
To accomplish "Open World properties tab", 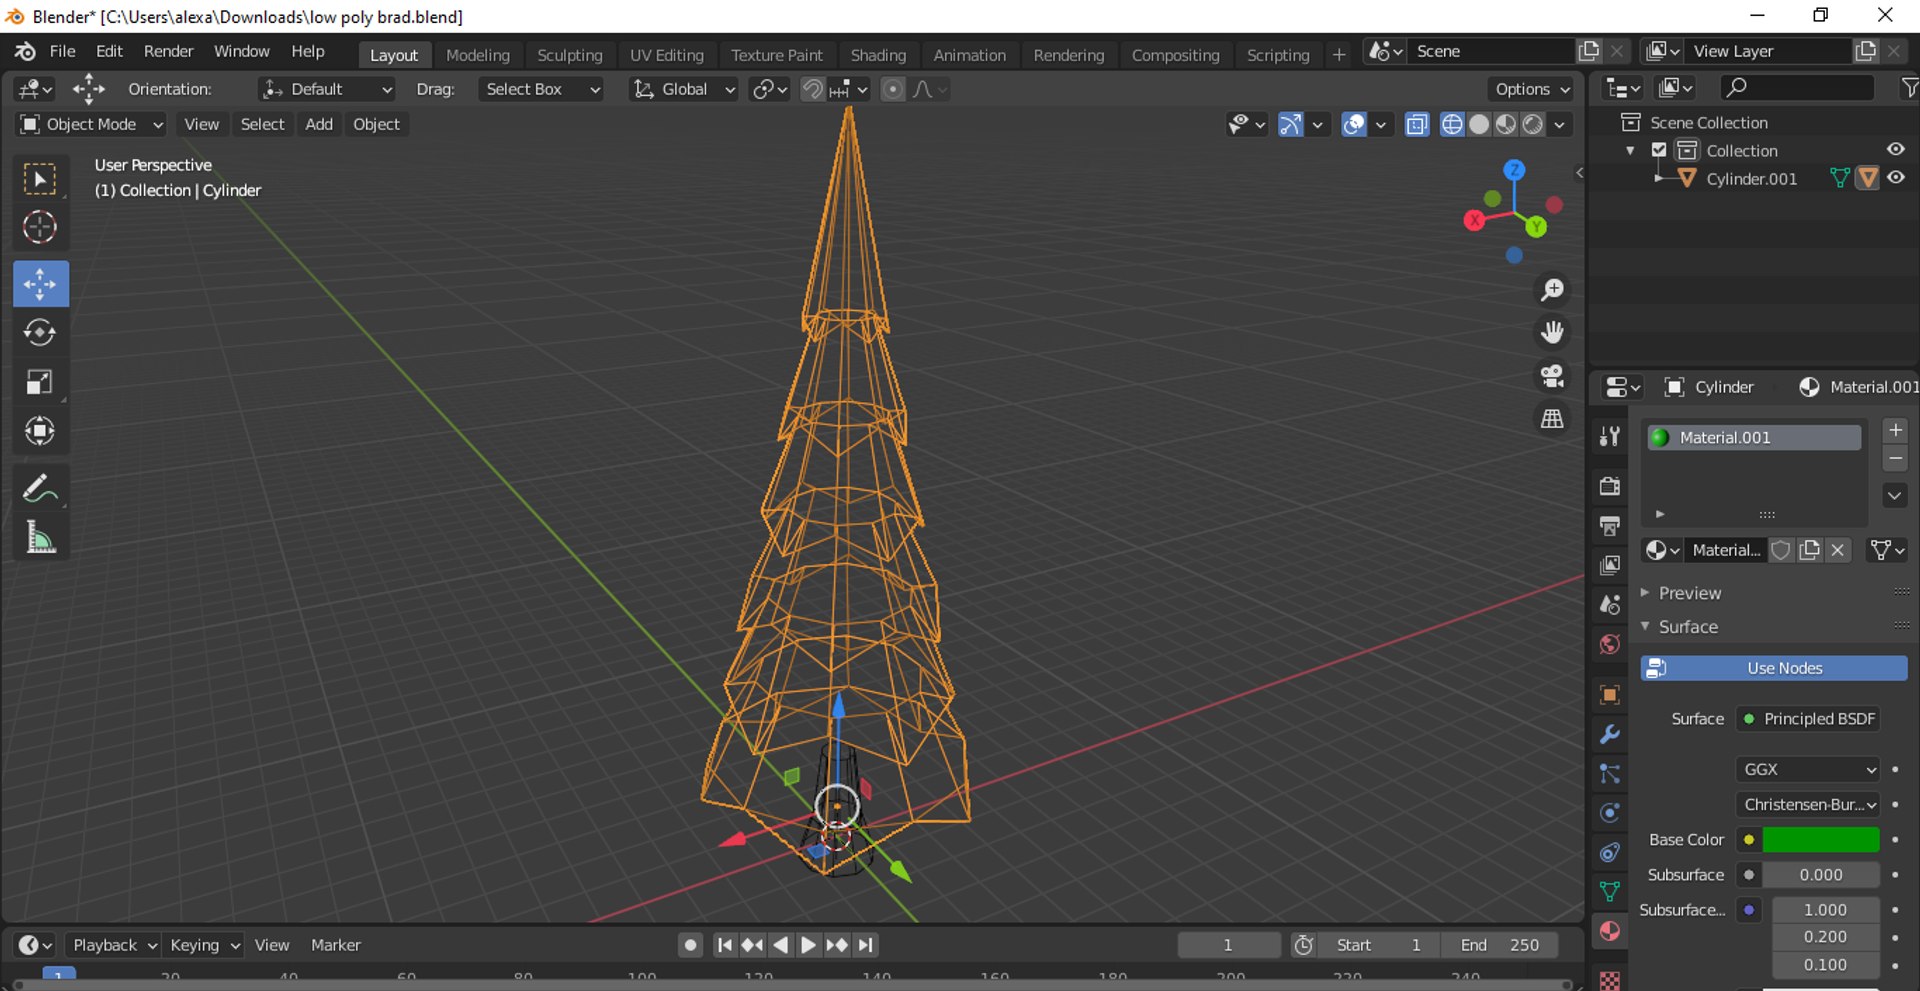I will point(1609,644).
